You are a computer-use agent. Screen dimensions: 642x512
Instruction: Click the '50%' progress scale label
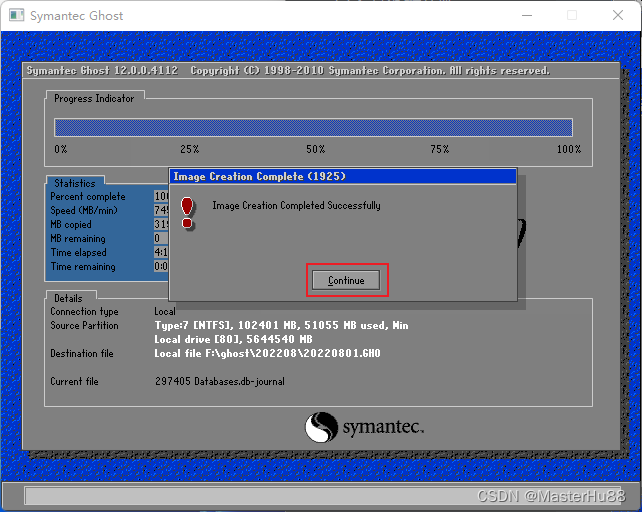click(316, 149)
